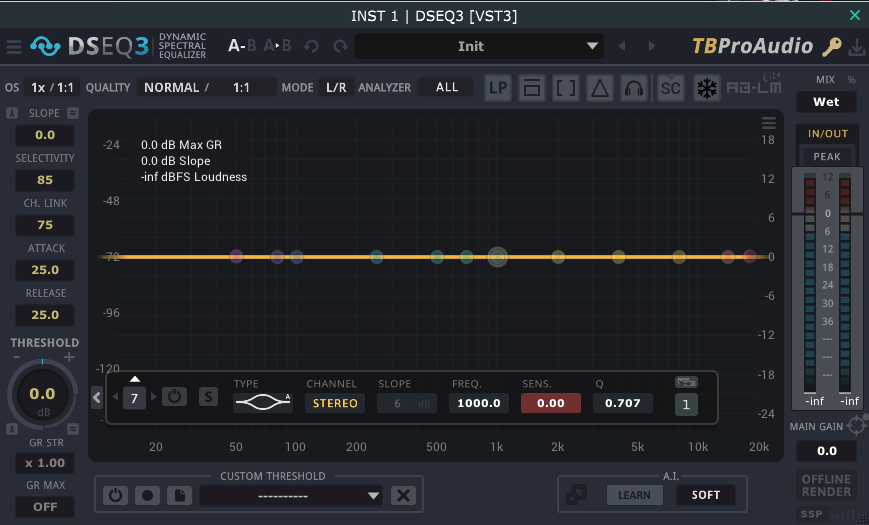Click the OFFLINE RENDER button
The height and width of the screenshot is (525, 869).
[x=826, y=486]
